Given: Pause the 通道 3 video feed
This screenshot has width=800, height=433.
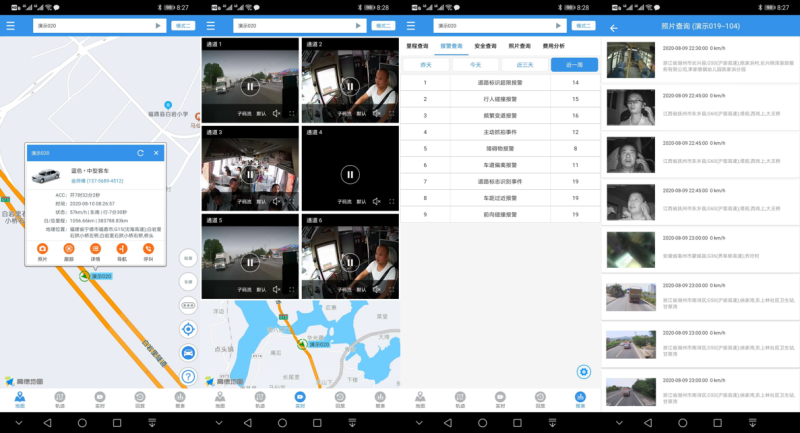Looking at the screenshot, I should click(250, 174).
